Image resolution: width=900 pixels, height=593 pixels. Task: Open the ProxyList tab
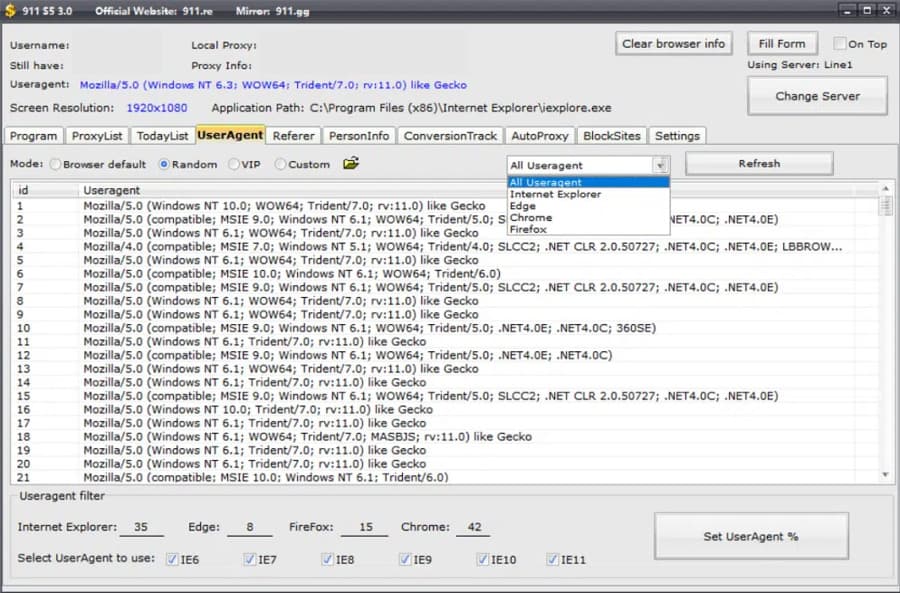(x=97, y=136)
